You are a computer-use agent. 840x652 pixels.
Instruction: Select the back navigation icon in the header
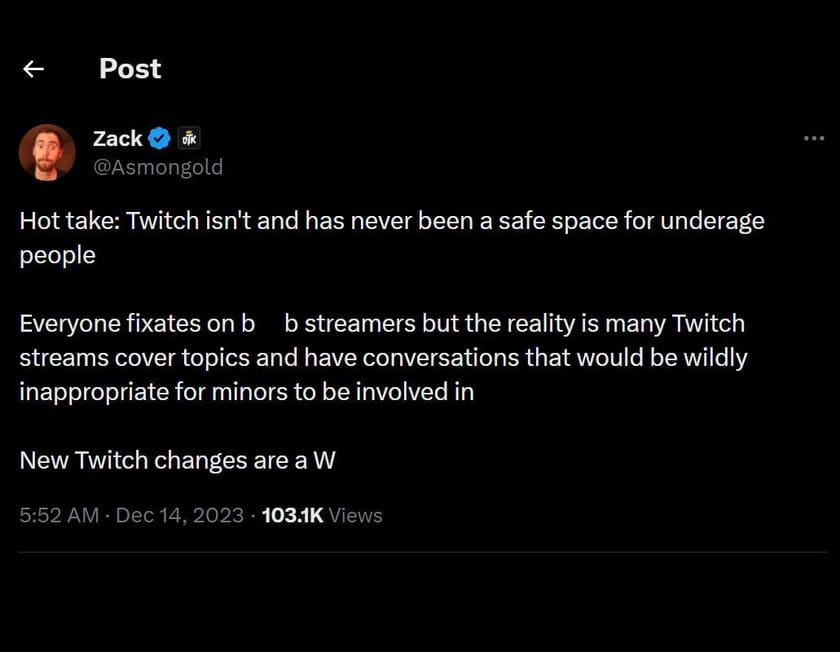[33, 68]
